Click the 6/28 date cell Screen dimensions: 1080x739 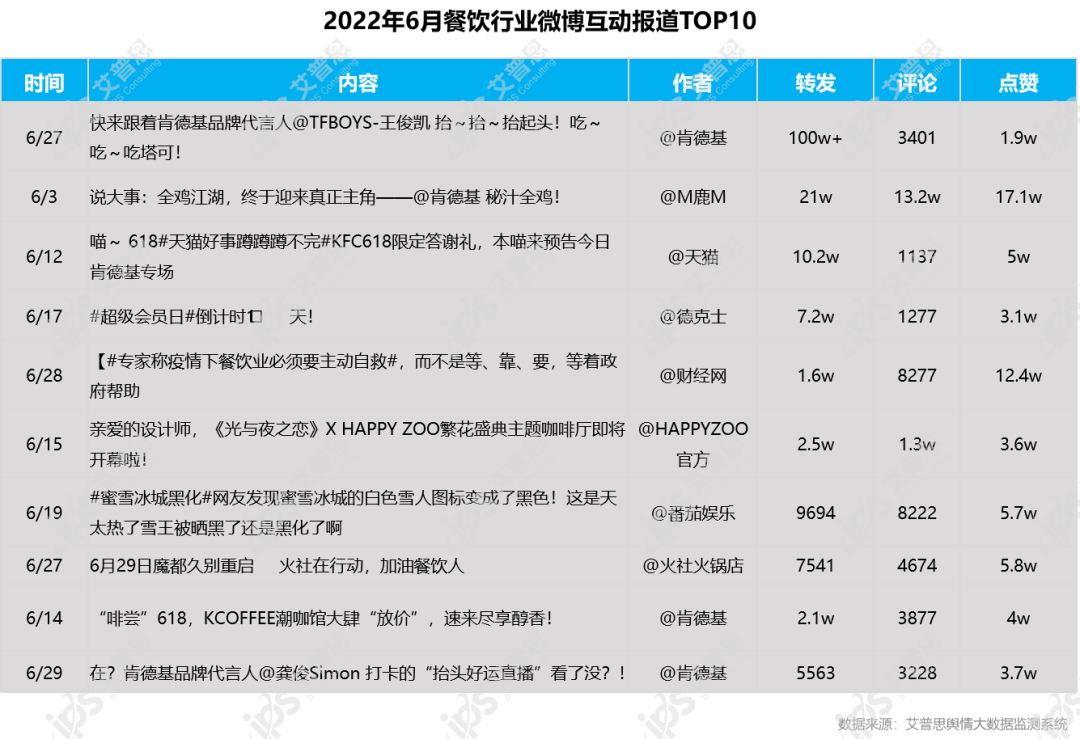click(44, 376)
